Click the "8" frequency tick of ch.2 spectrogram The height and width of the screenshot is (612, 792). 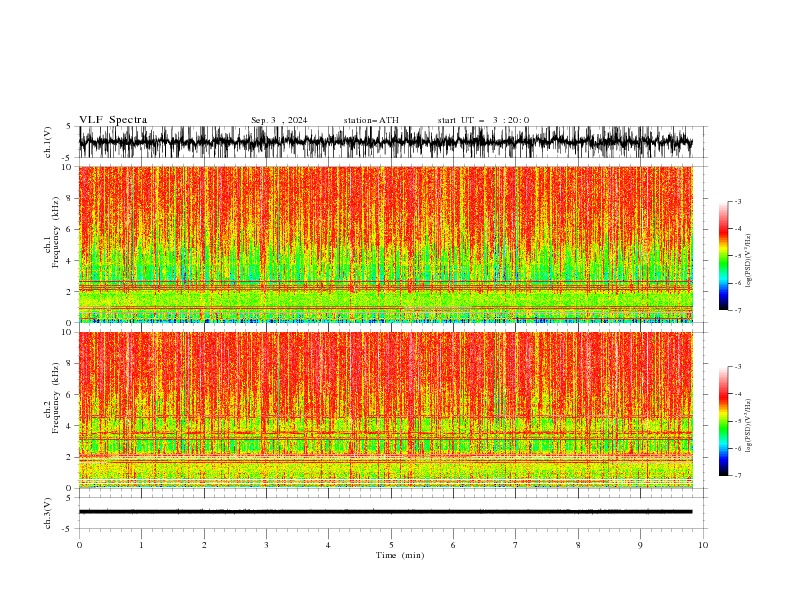point(70,364)
